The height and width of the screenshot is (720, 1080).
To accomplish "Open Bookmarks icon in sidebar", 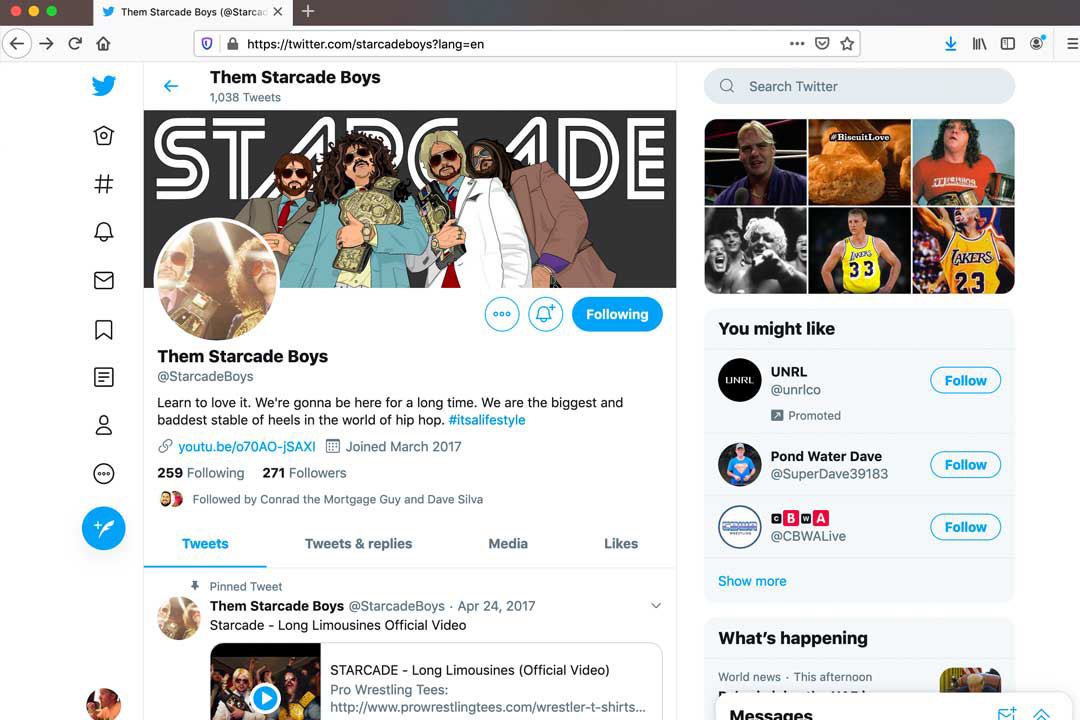I will (x=103, y=329).
